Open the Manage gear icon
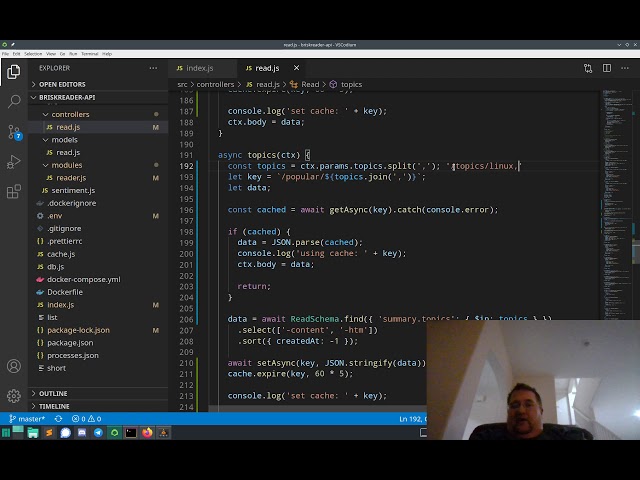The height and width of the screenshot is (480, 640). point(13,396)
